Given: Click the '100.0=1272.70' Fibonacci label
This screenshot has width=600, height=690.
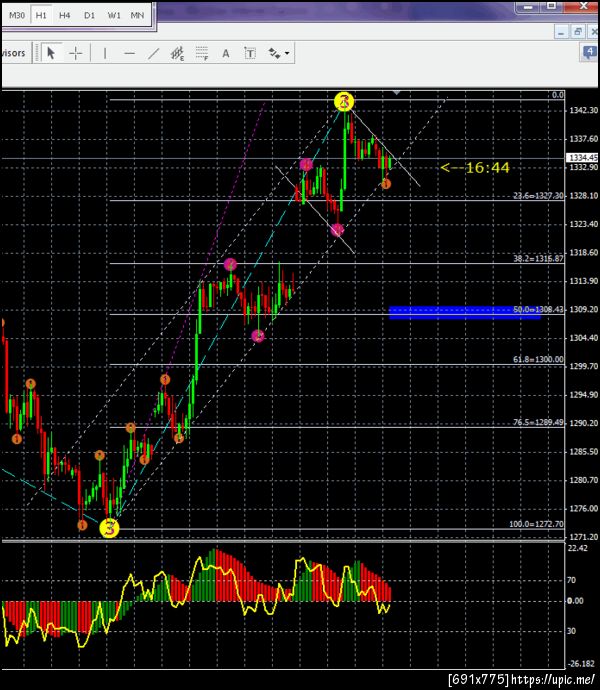Looking at the screenshot, I should (536, 524).
